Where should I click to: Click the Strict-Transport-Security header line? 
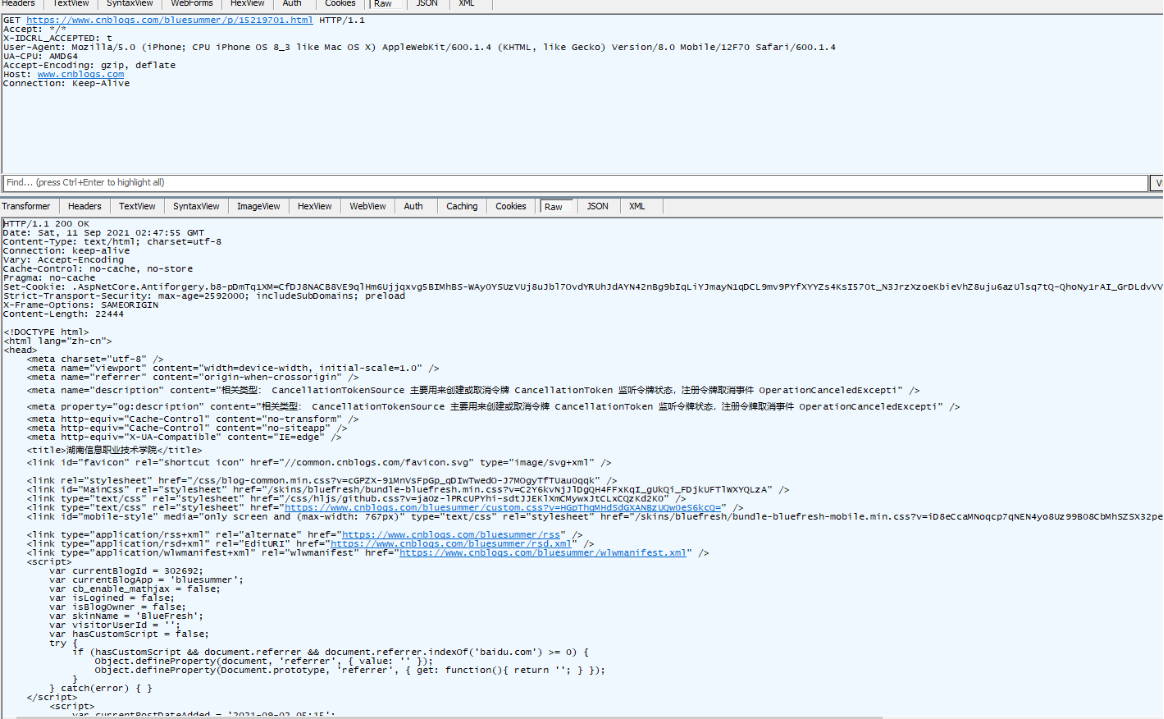[x=204, y=296]
